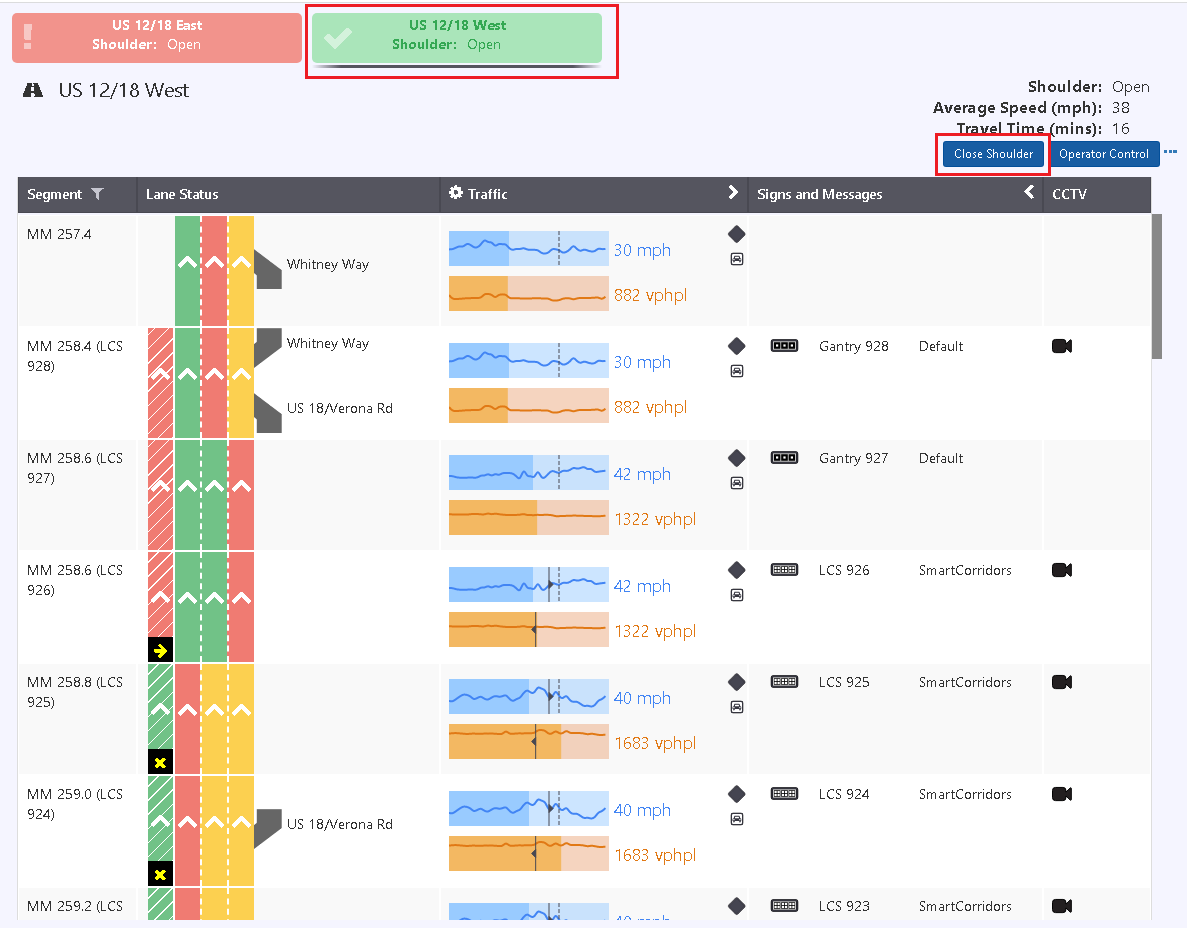This screenshot has width=1187, height=928.
Task: Click speed chart in LCS 925 row
Action: (528, 696)
